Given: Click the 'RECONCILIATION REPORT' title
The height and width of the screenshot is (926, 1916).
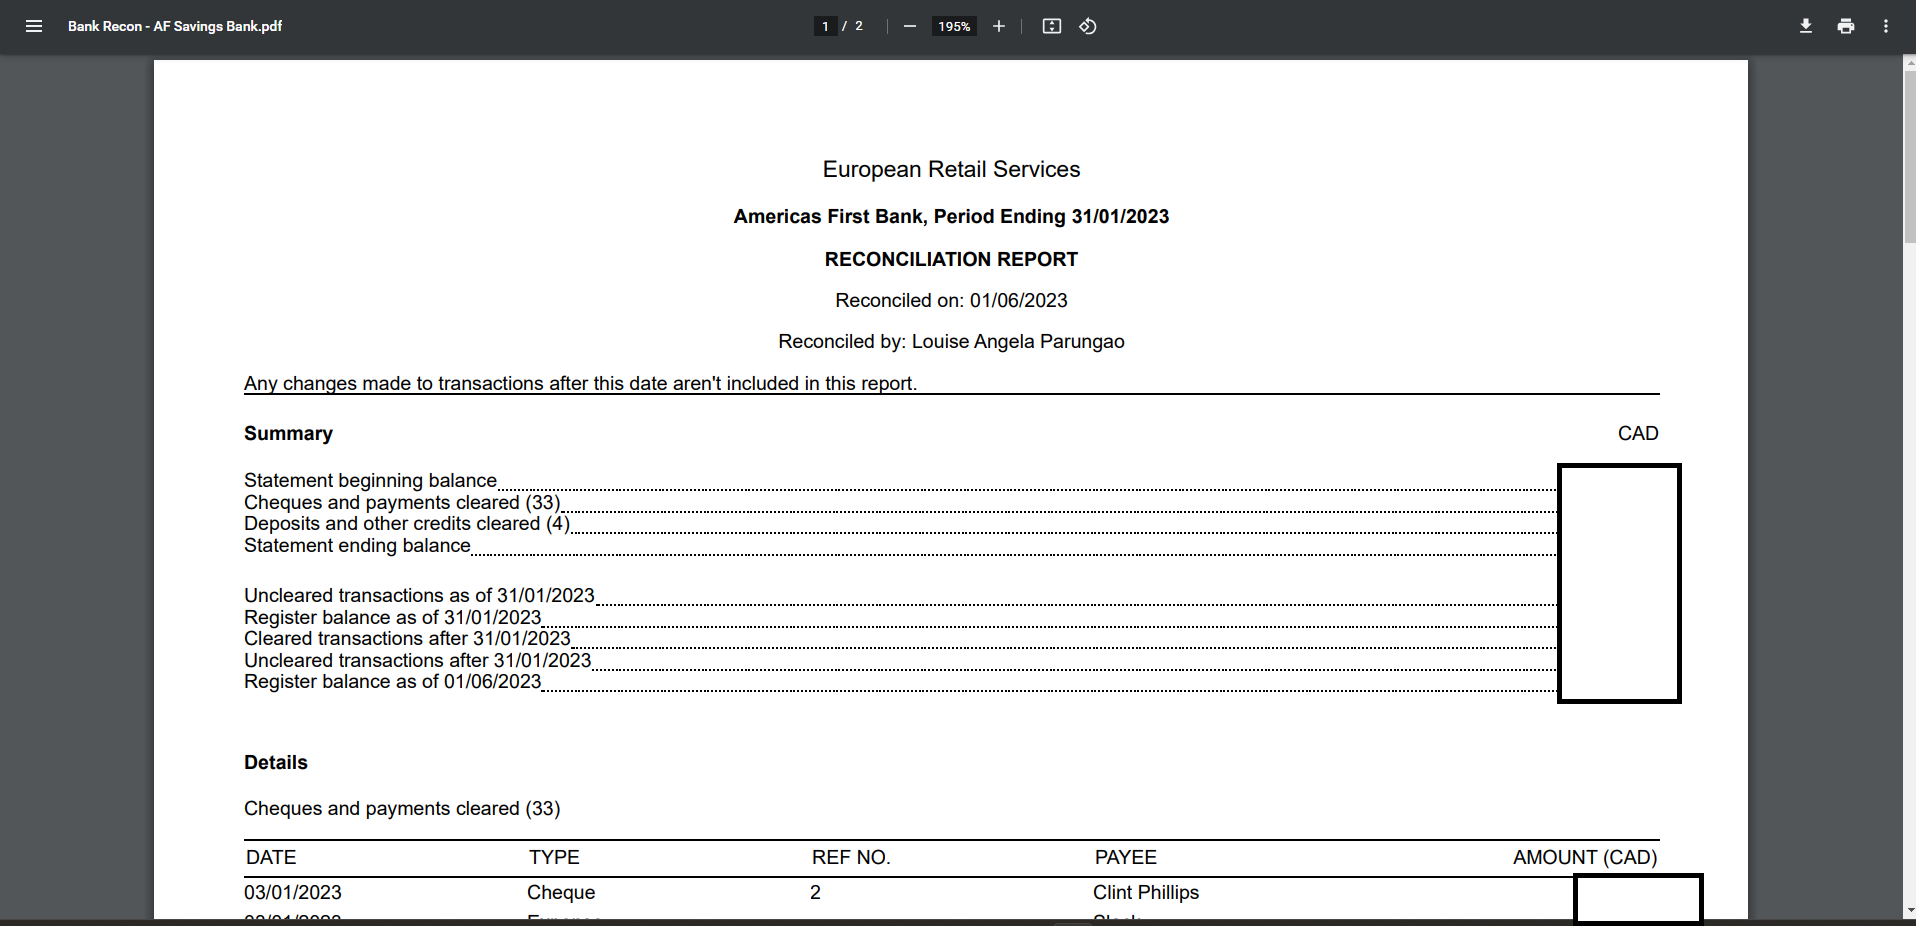Looking at the screenshot, I should (x=951, y=259).
